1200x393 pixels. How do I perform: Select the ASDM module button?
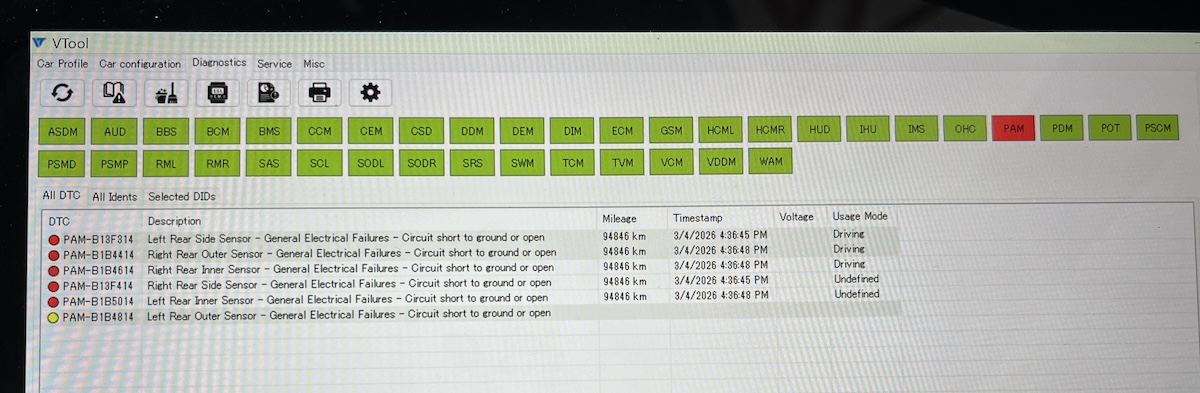pyautogui.click(x=63, y=132)
